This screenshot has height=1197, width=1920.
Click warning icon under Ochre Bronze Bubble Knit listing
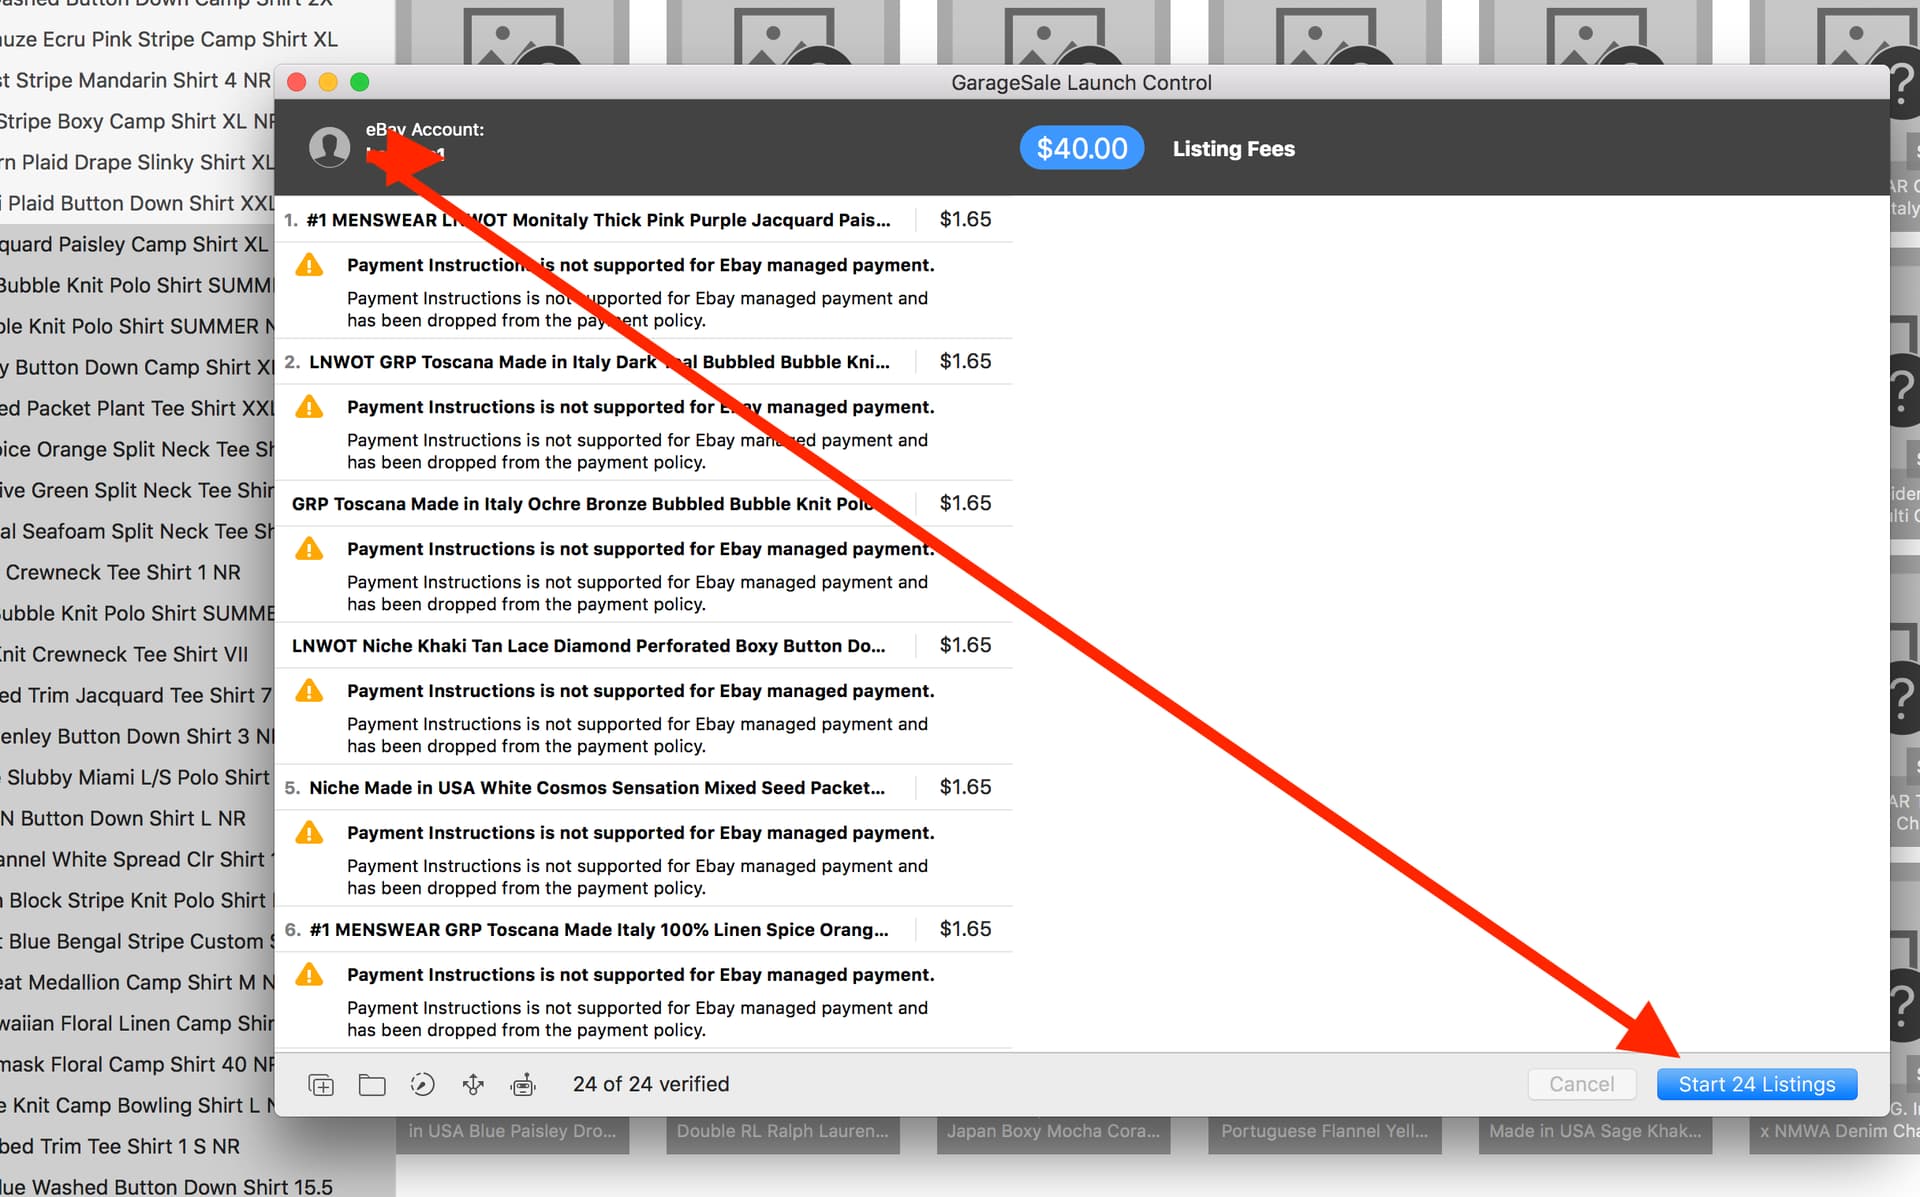(310, 549)
